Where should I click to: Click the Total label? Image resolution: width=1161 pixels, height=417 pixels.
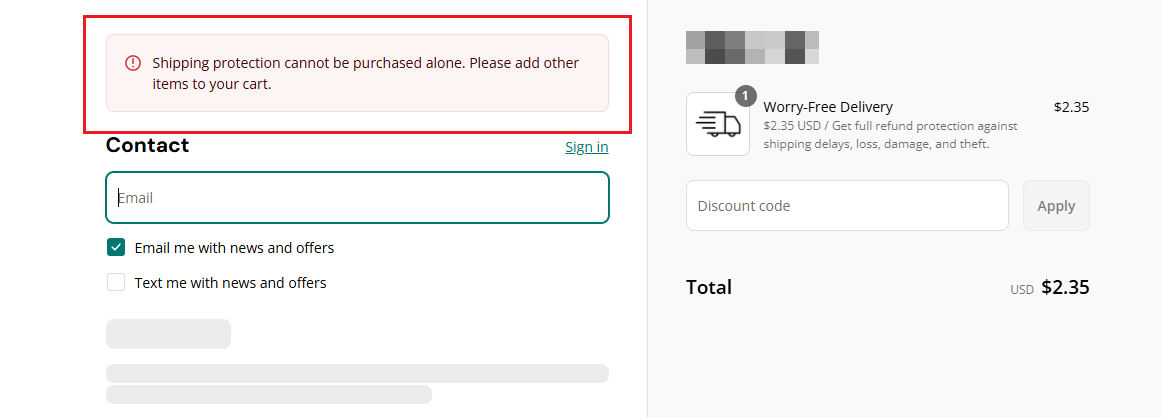click(709, 287)
